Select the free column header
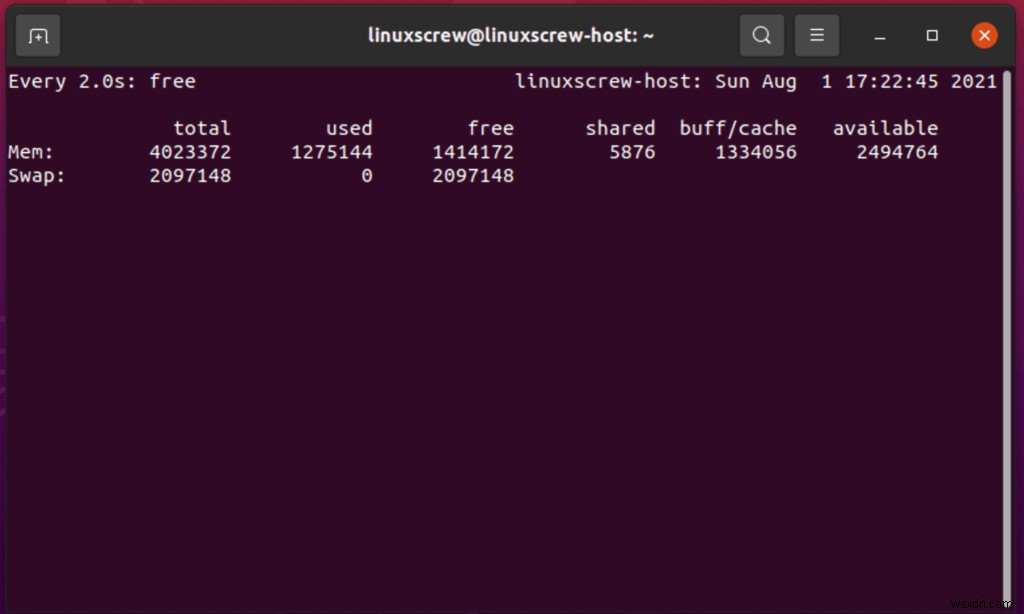 click(491, 128)
